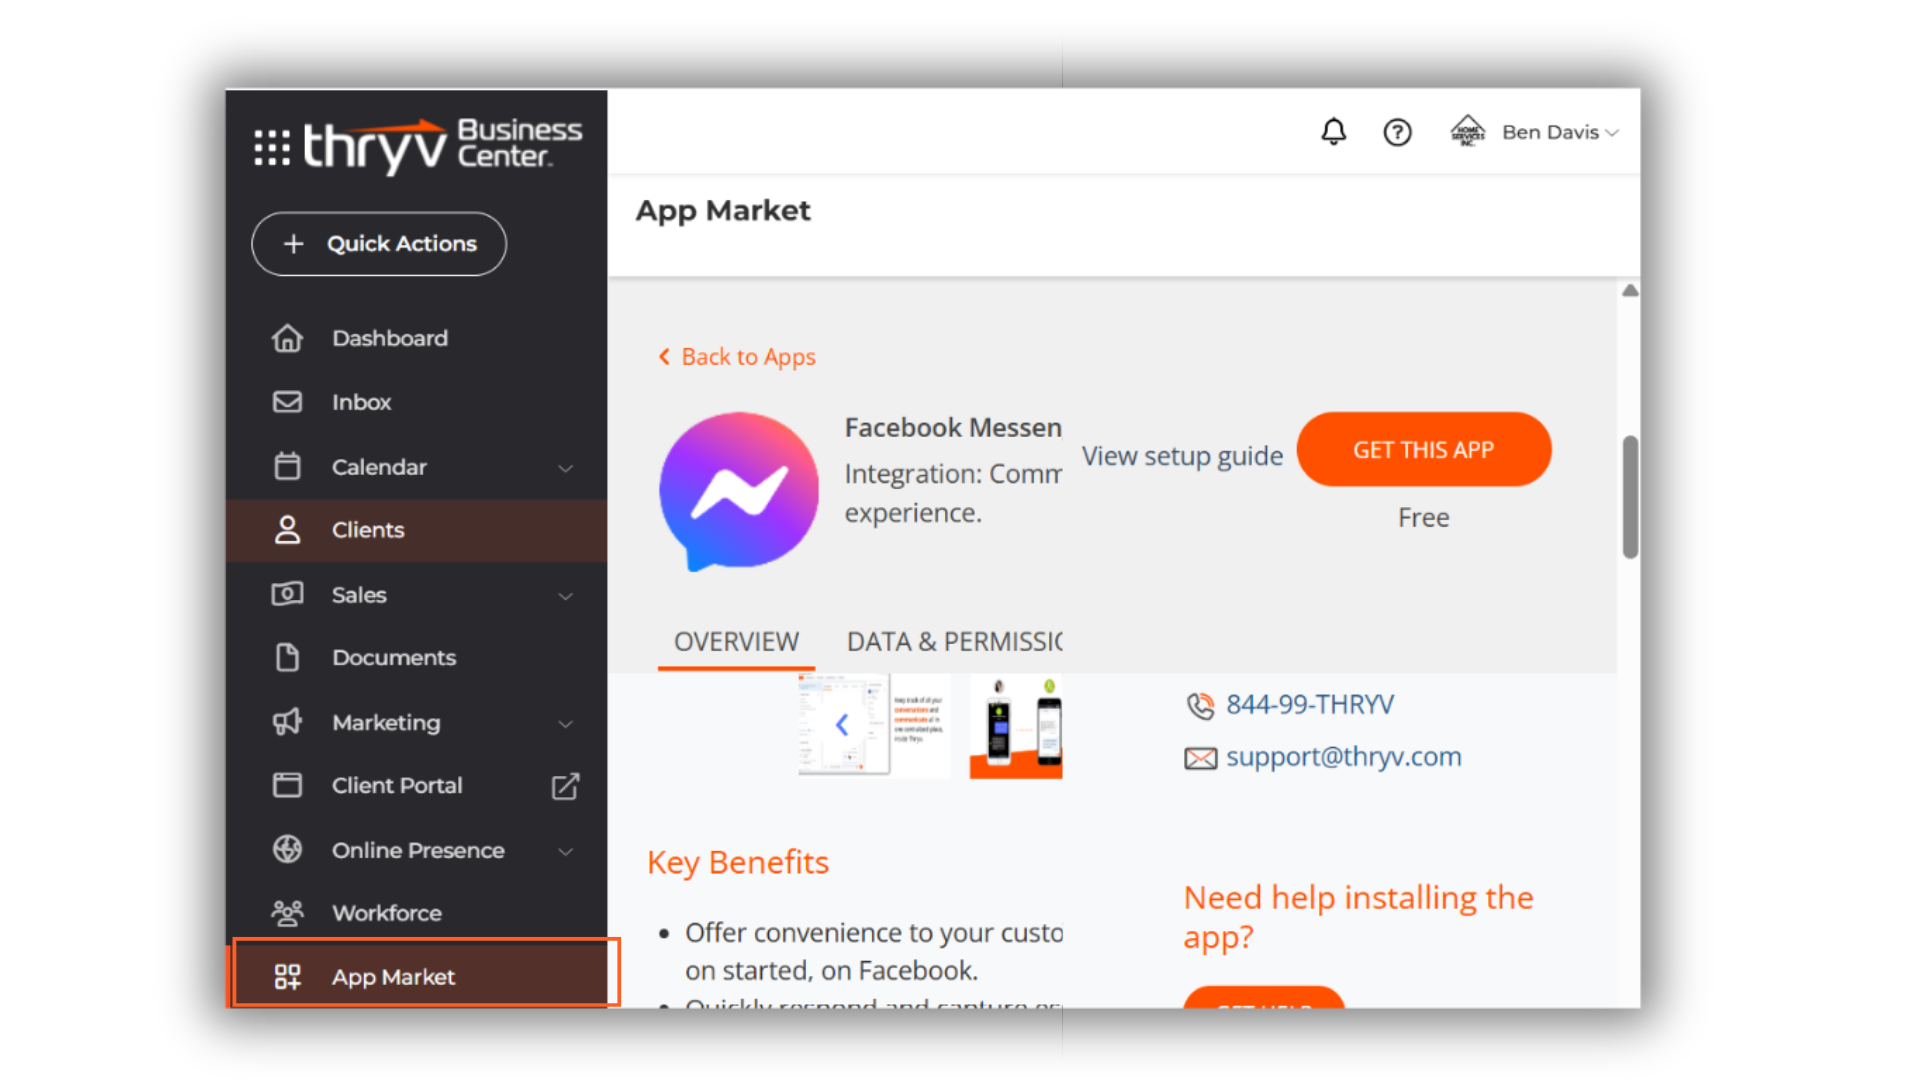Expand the Sales submenu chevron
1920x1080 pixels.
[565, 596]
